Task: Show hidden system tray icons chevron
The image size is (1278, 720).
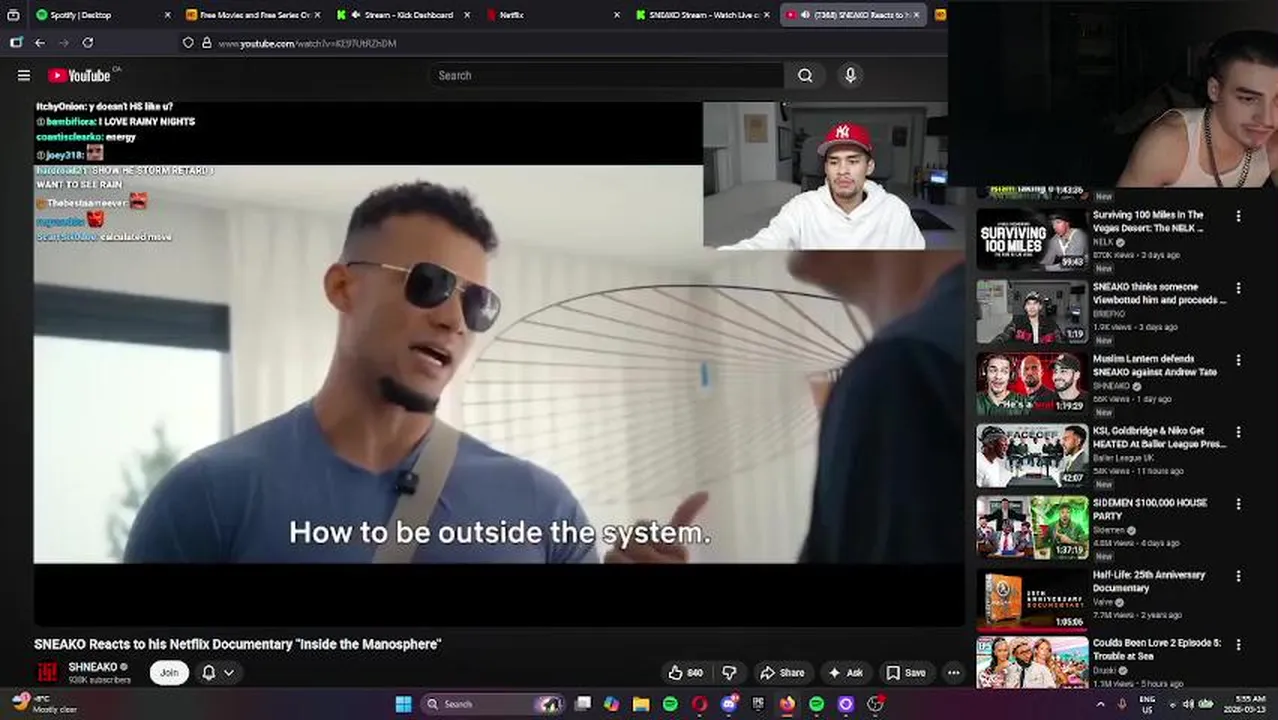Action: 1100,704
